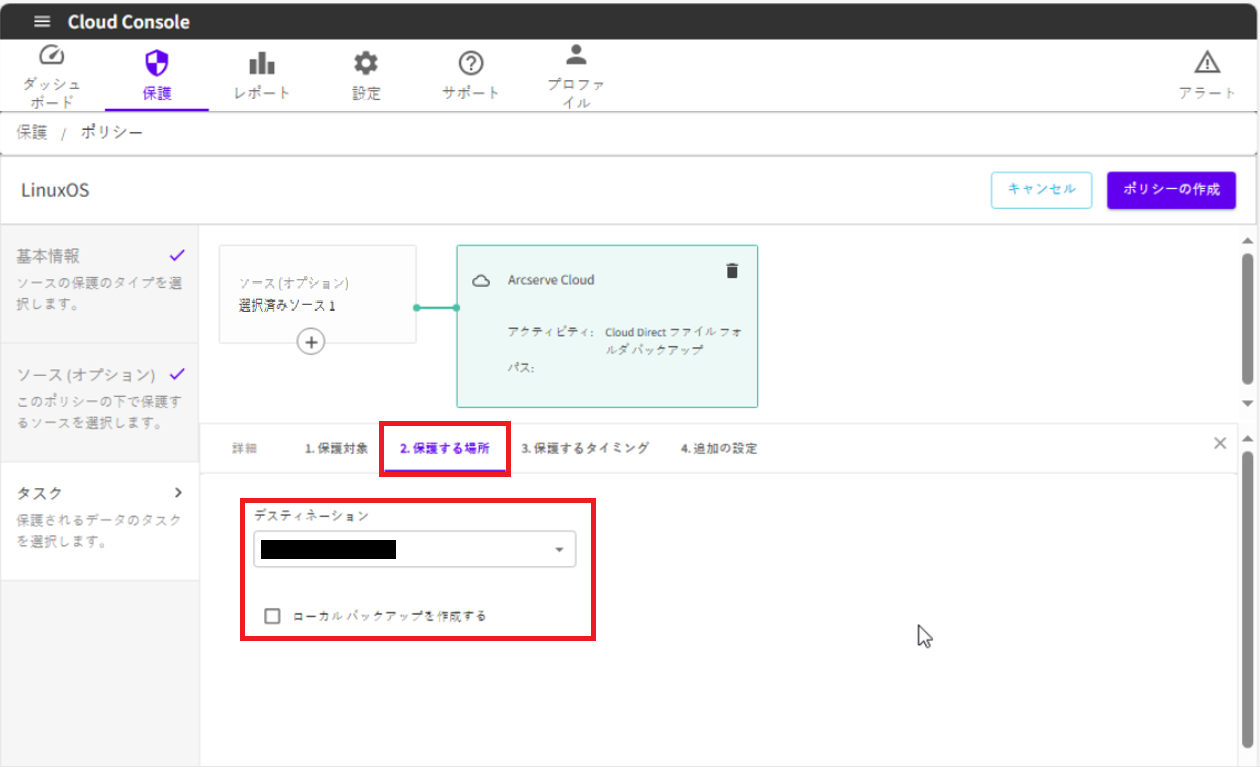The height and width of the screenshot is (767, 1260).
Task: View the アラート warning triangle icon
Action: click(1208, 63)
